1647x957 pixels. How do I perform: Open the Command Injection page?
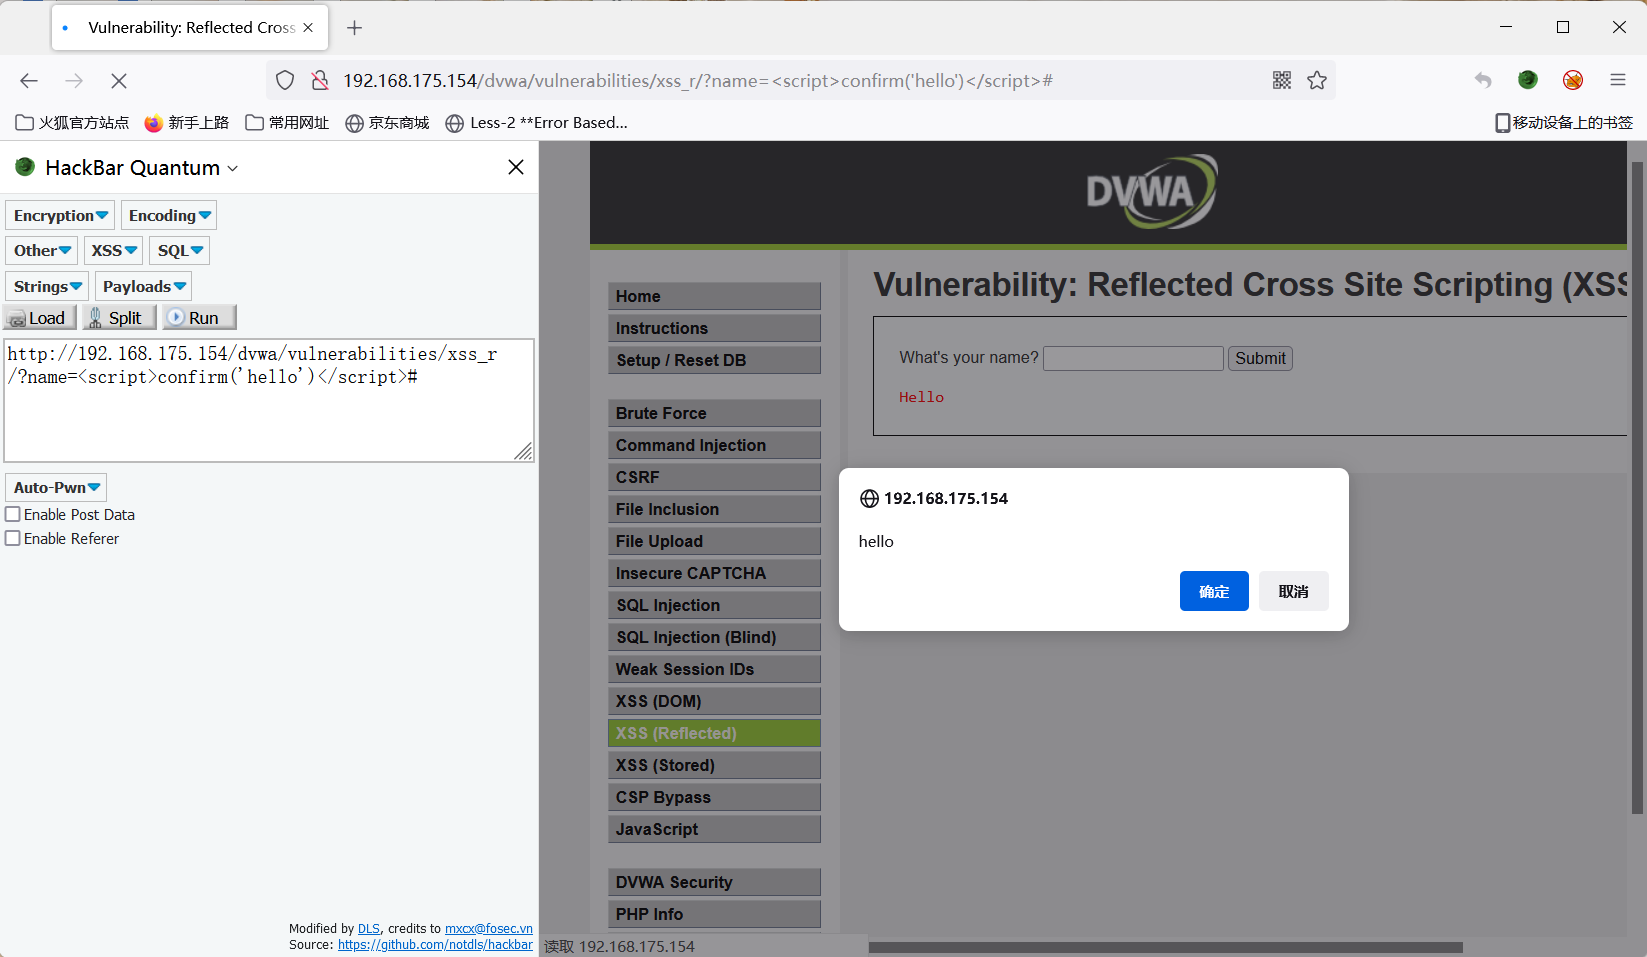click(714, 445)
